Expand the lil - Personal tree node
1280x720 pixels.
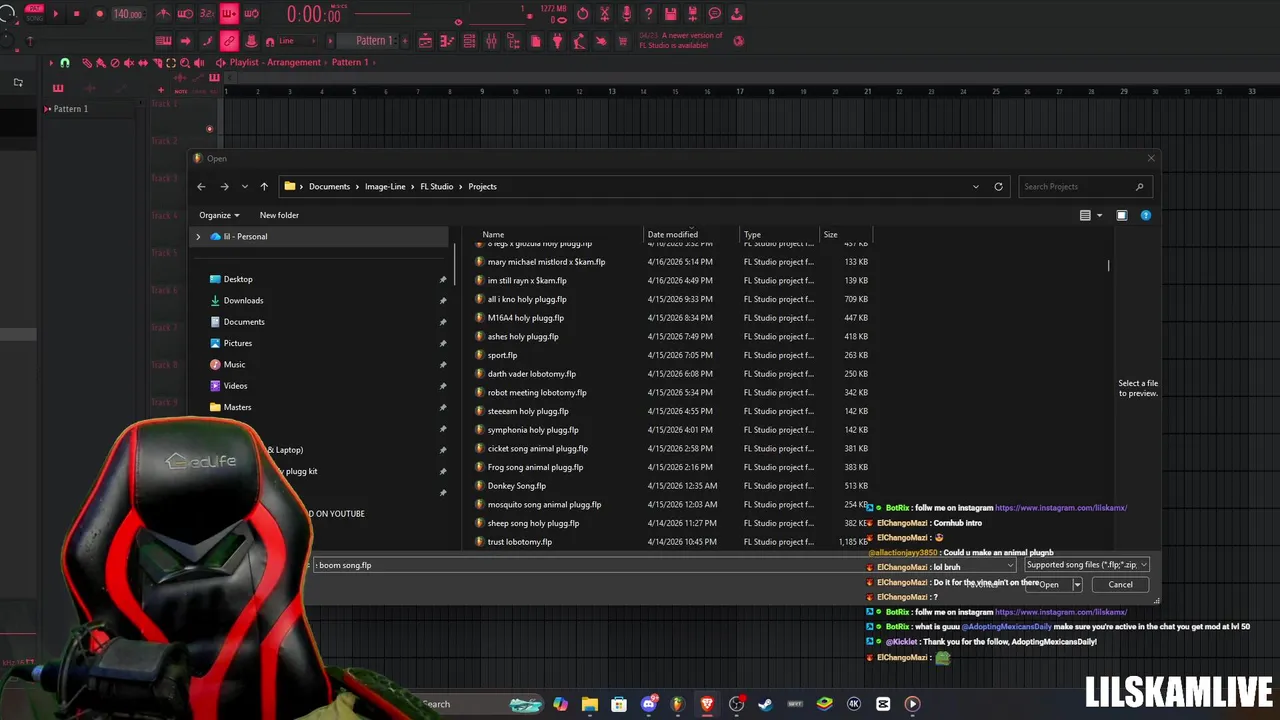point(198,237)
